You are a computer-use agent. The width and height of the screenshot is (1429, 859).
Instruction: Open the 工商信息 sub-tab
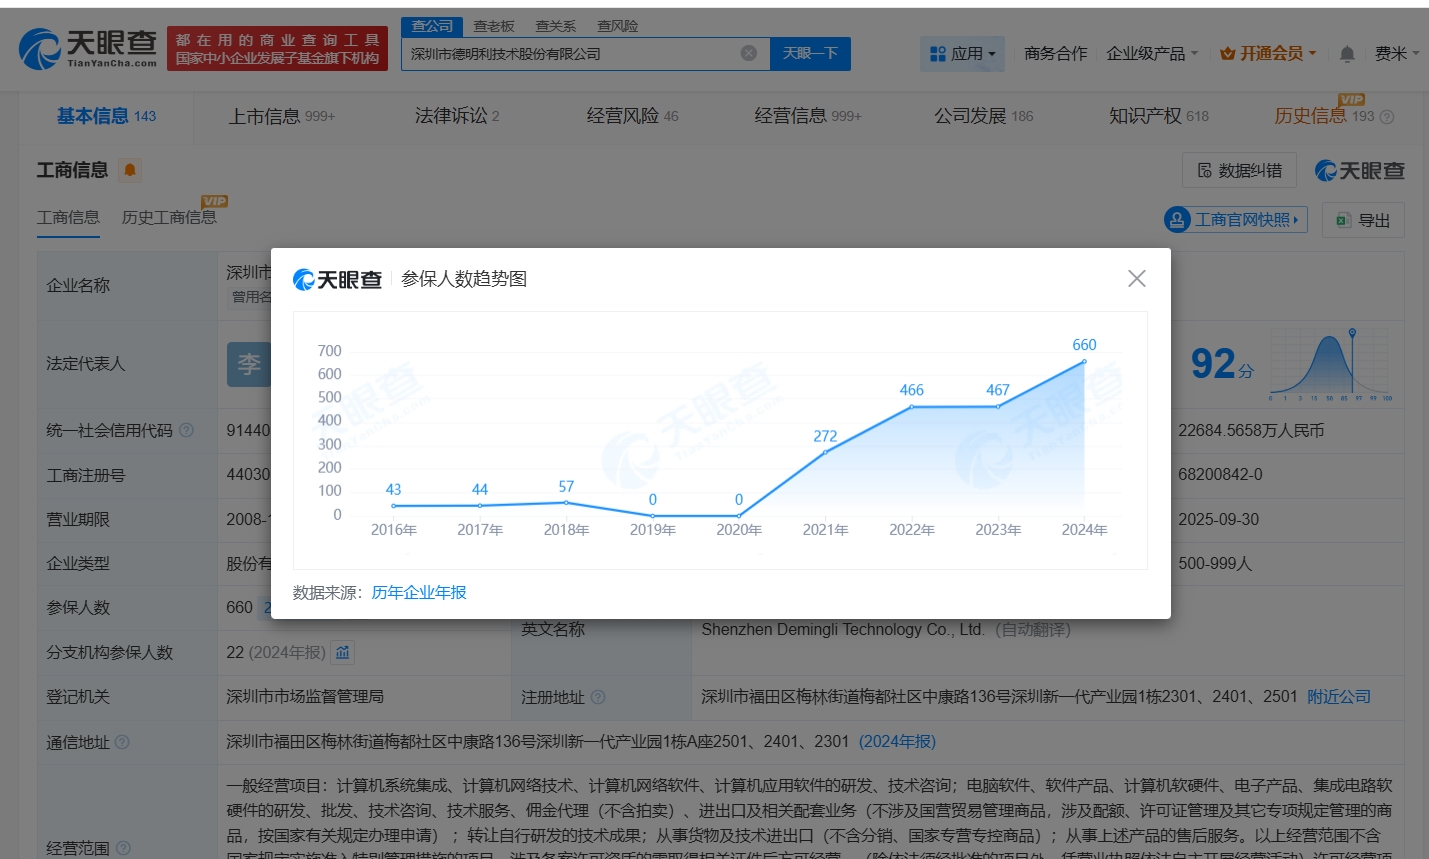[x=68, y=218]
